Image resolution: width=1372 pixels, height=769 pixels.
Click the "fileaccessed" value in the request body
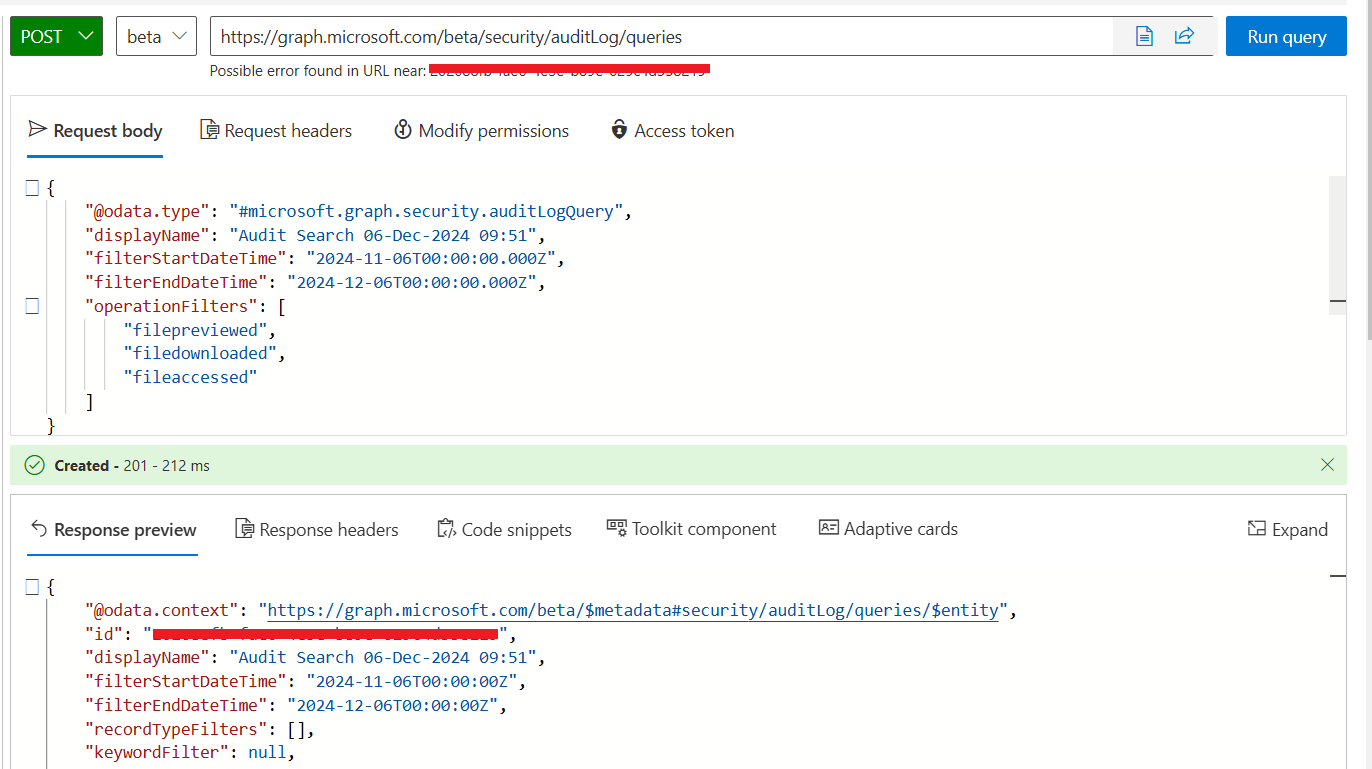[x=190, y=377]
